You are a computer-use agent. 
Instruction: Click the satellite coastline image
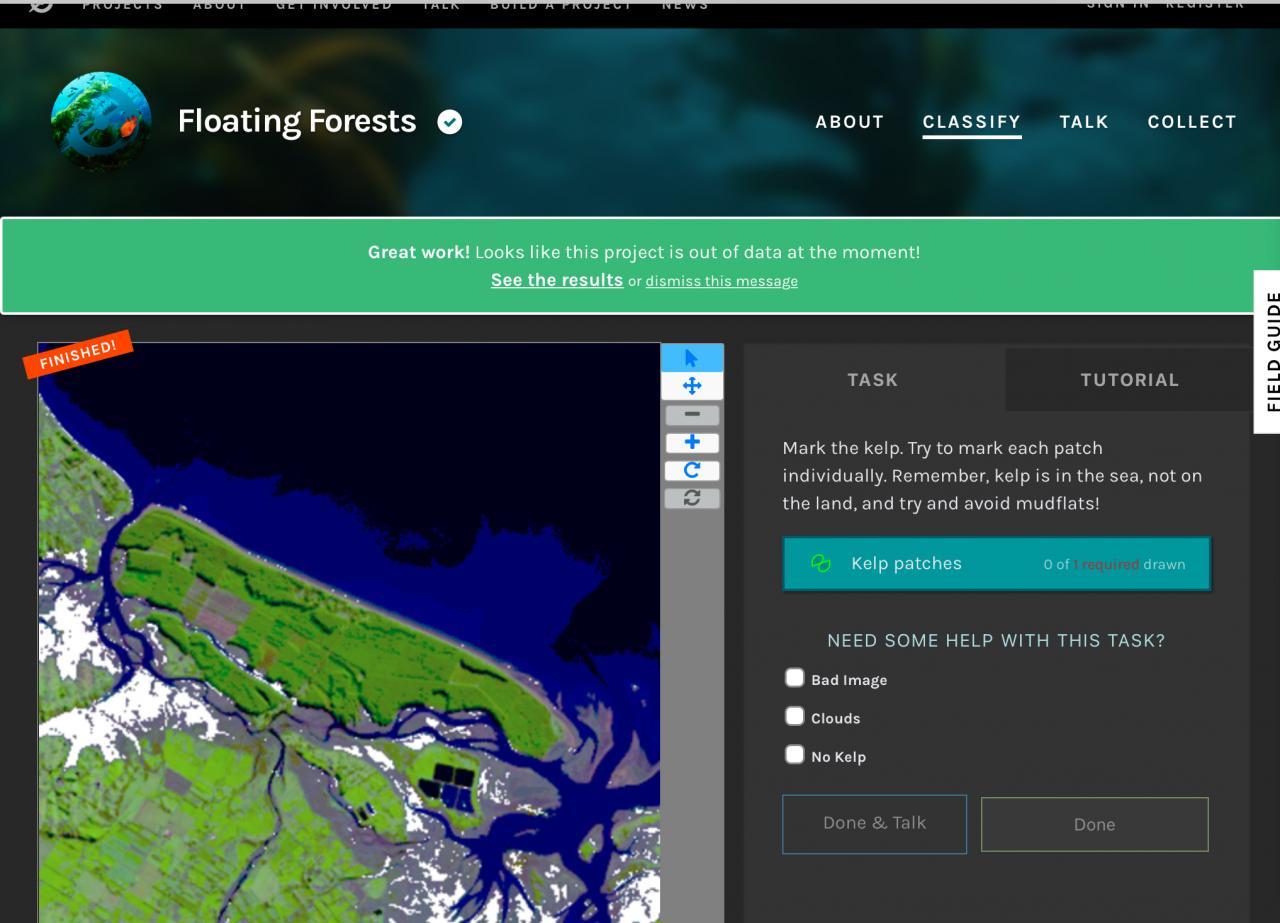[349, 633]
